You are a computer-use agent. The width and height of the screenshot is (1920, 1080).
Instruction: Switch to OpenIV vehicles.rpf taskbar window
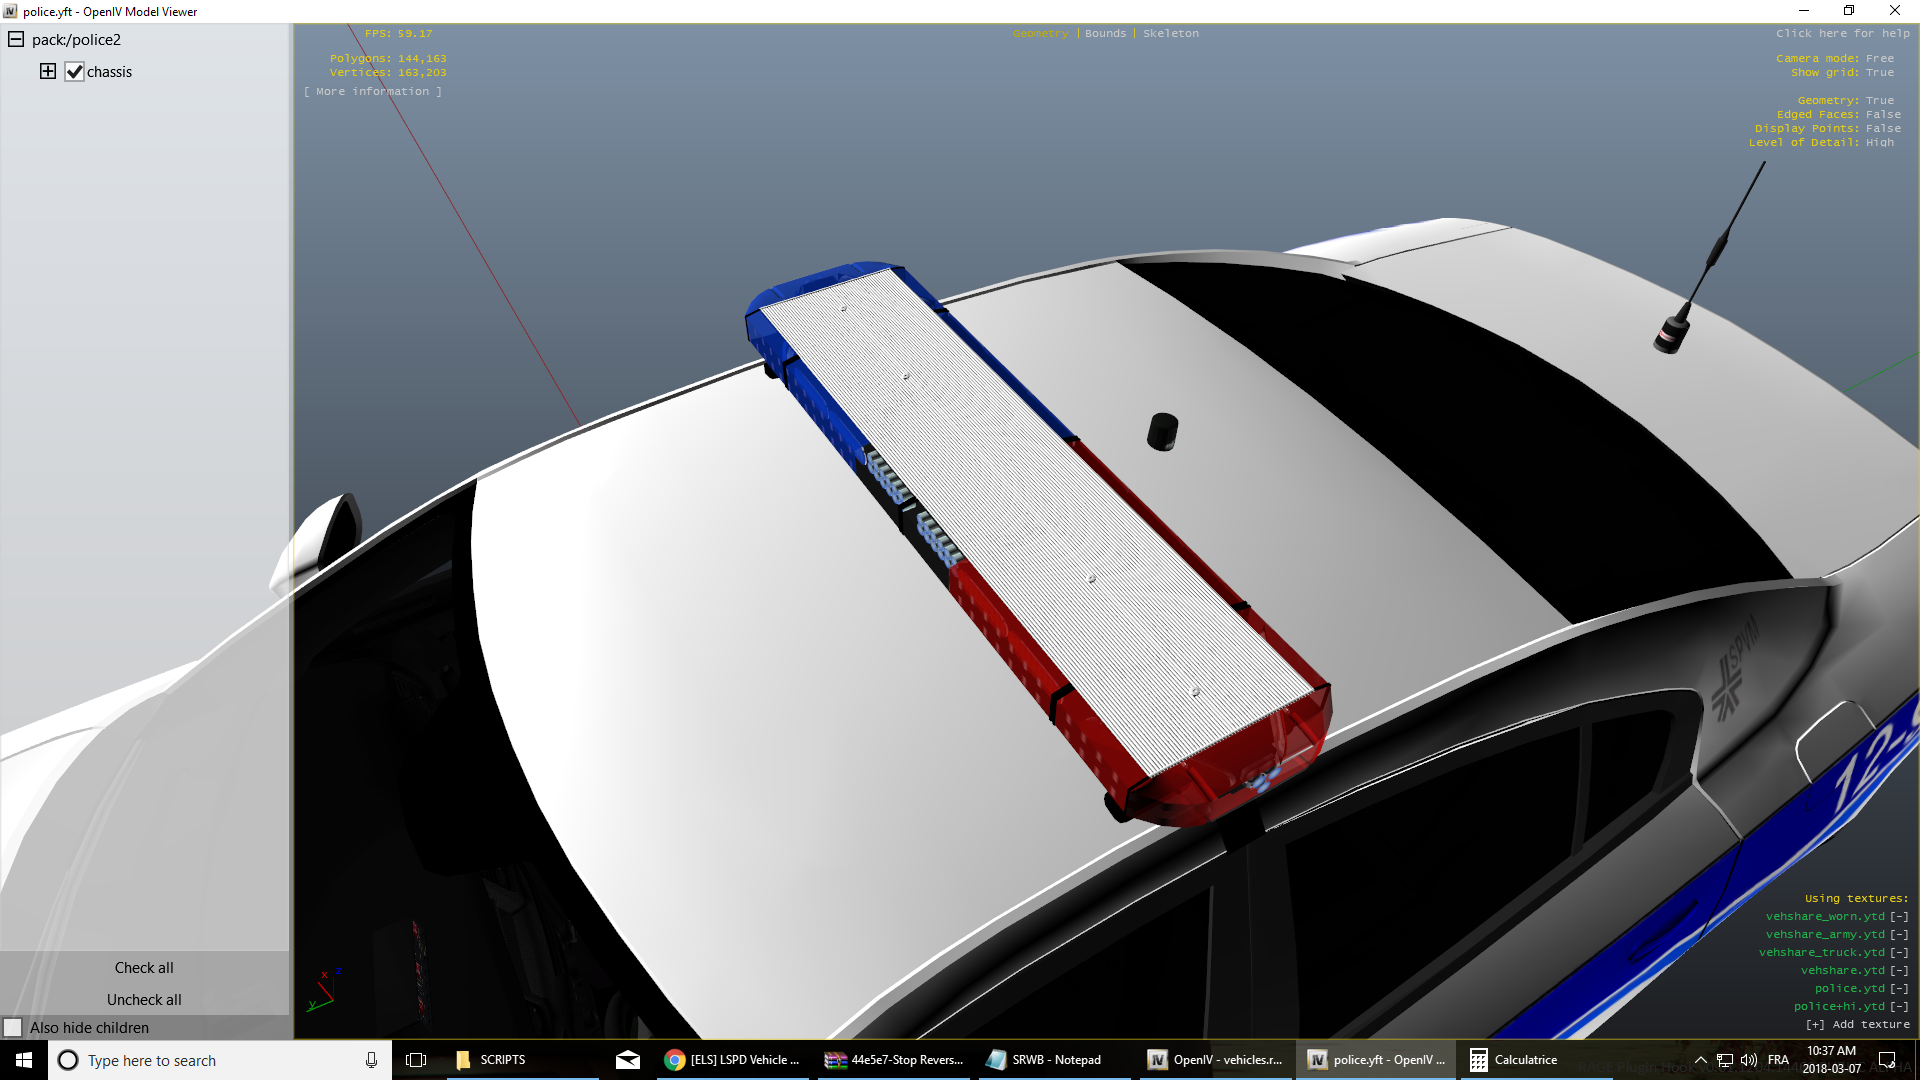pyautogui.click(x=1215, y=1060)
